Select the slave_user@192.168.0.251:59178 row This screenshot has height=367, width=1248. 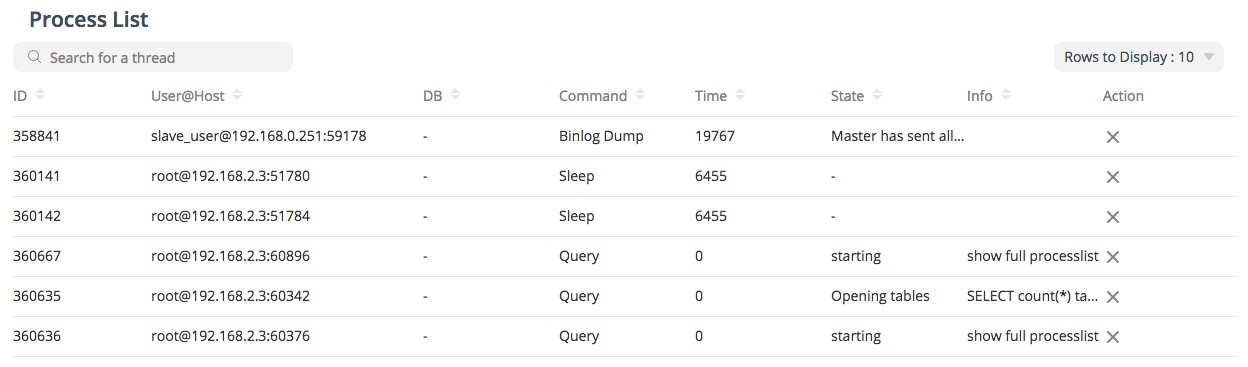(625, 136)
